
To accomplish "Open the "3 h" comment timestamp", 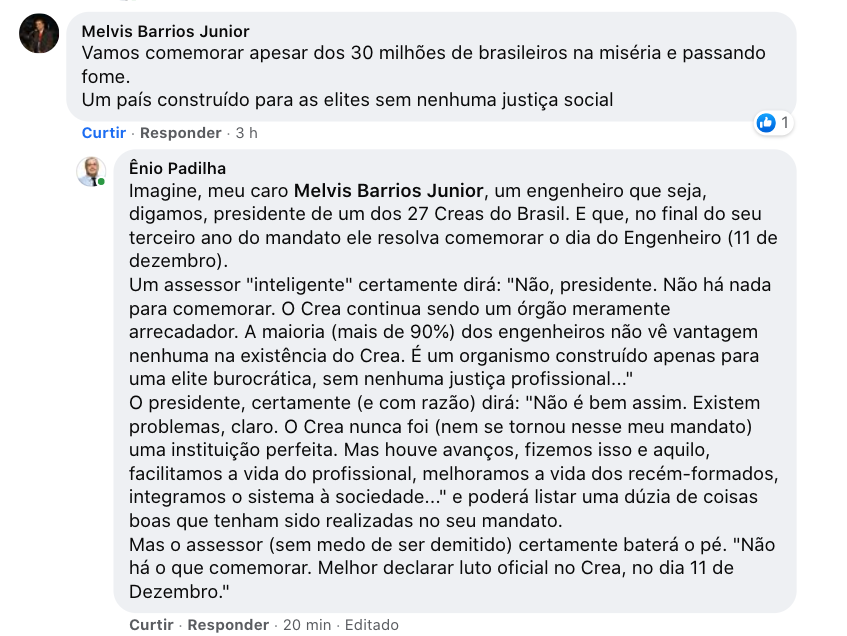I will point(246,133).
